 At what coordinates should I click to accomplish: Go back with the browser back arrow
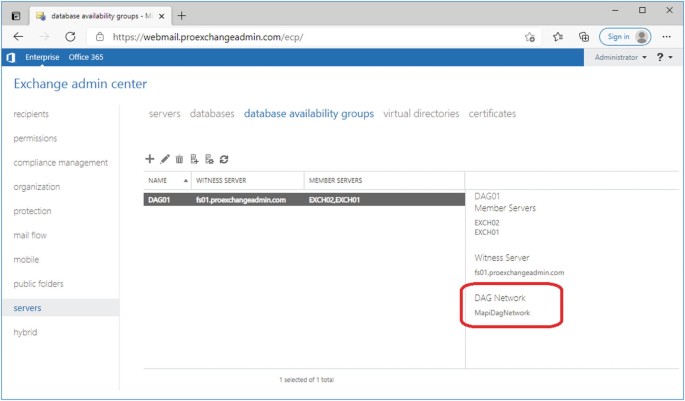click(18, 37)
